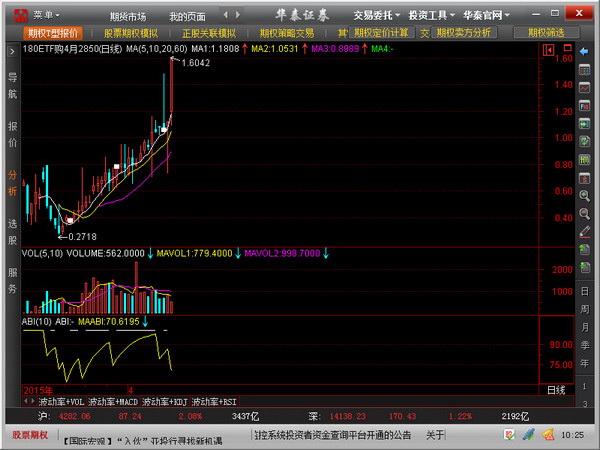Click the 1.6042 high price label
This screenshot has width=600, height=450.
(196, 63)
